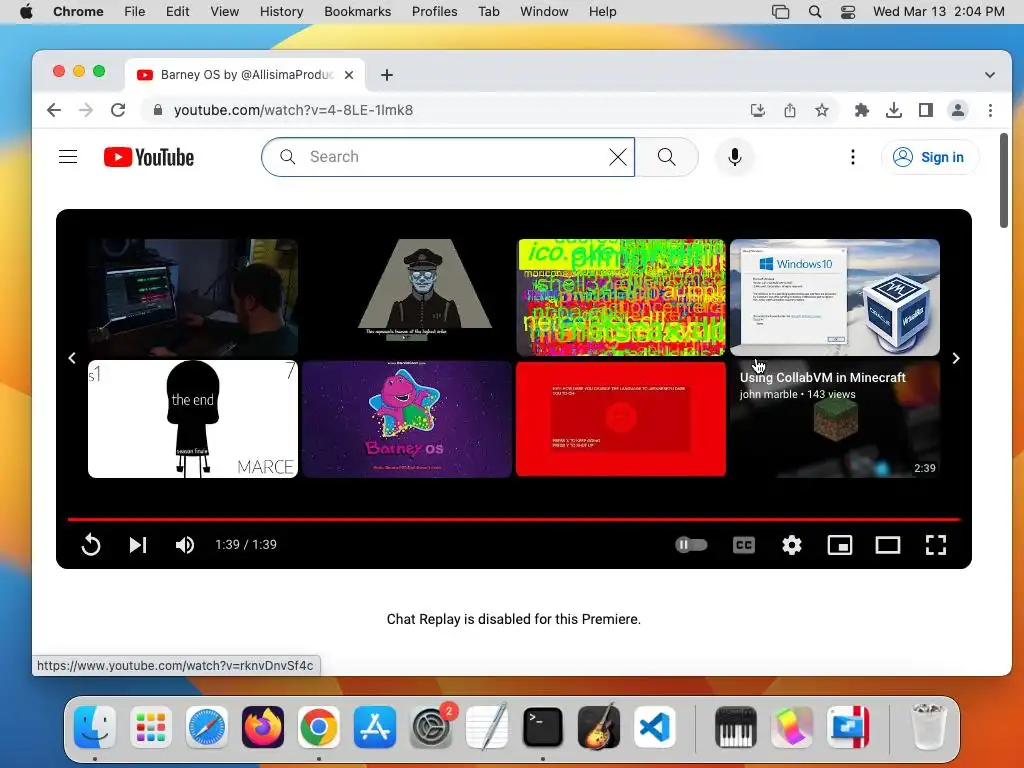Toggle Chrome side panel
This screenshot has width=1024, height=768.
point(925,110)
